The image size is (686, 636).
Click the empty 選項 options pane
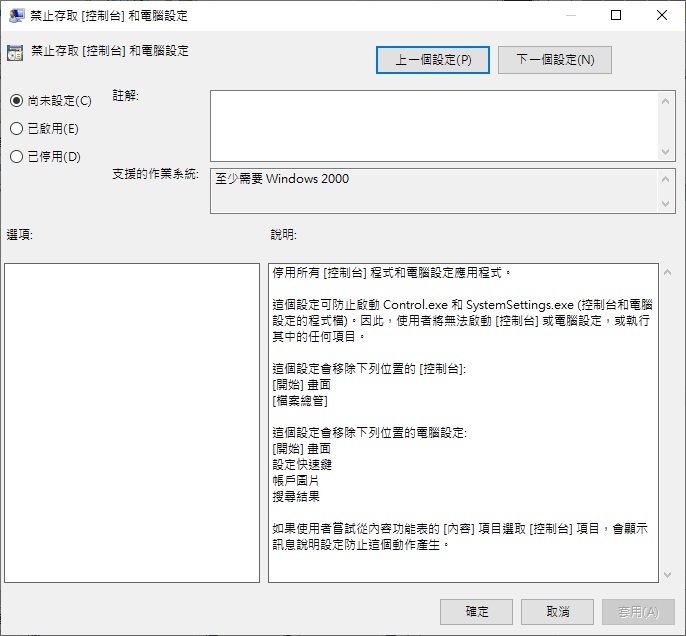click(132, 423)
